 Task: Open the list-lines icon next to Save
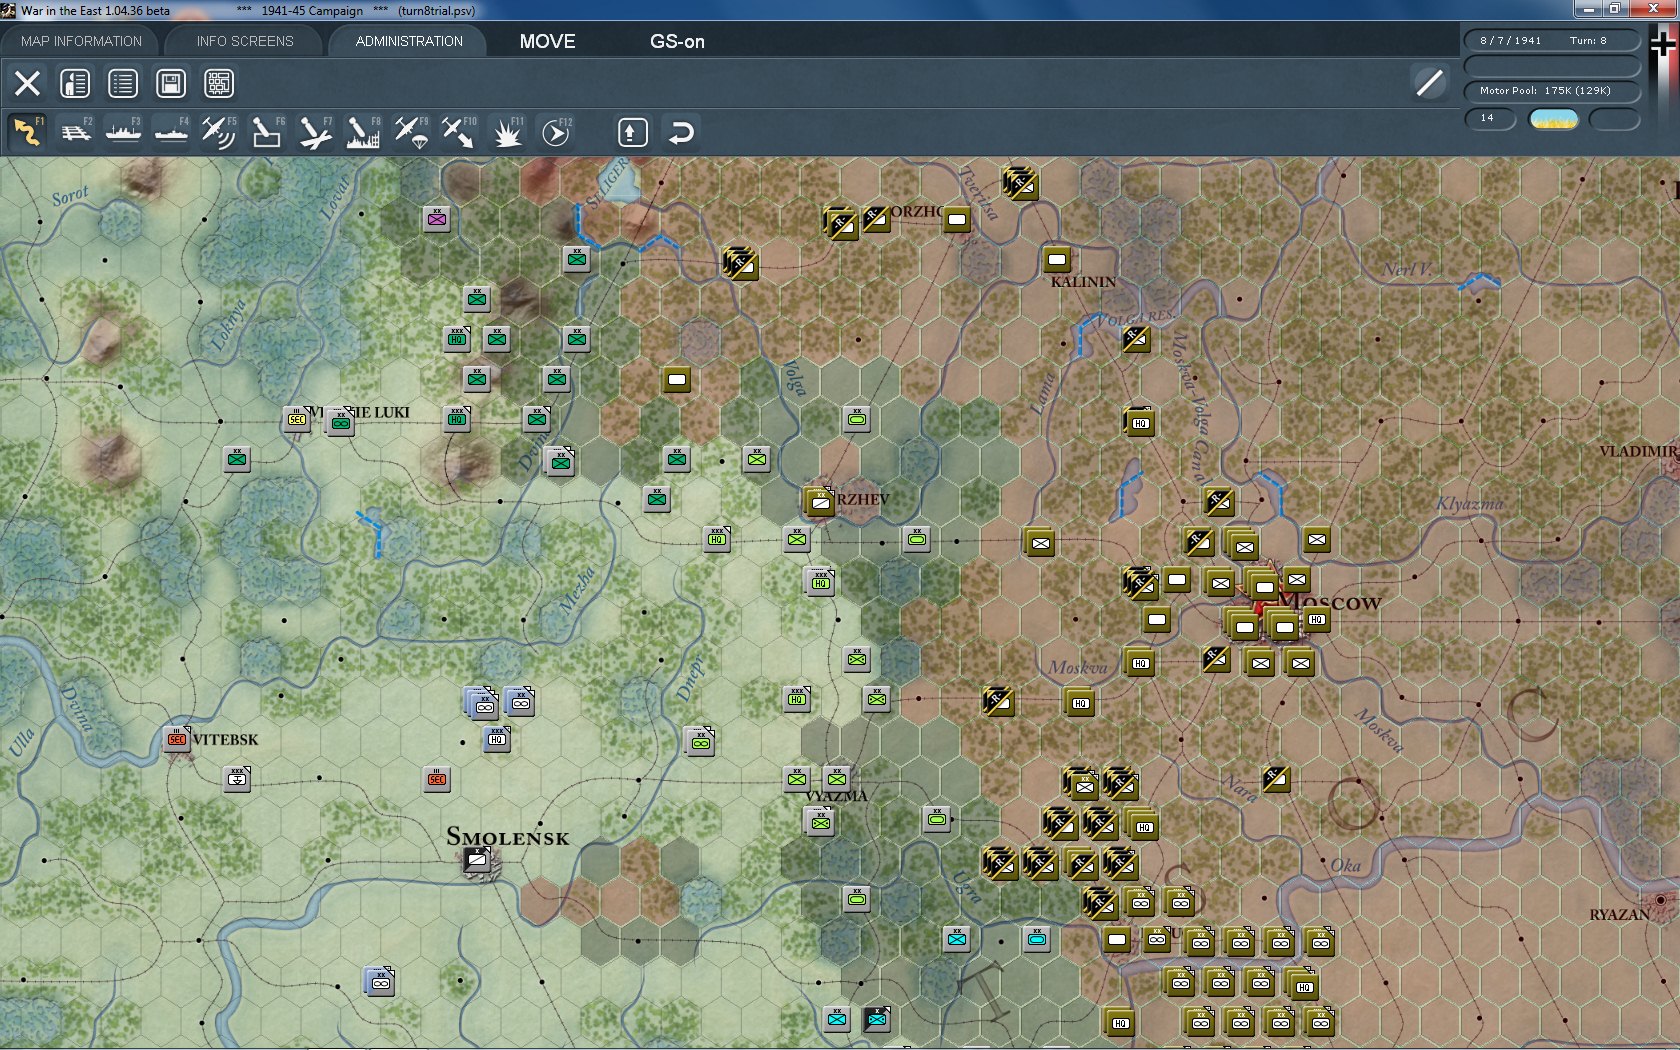[x=123, y=83]
